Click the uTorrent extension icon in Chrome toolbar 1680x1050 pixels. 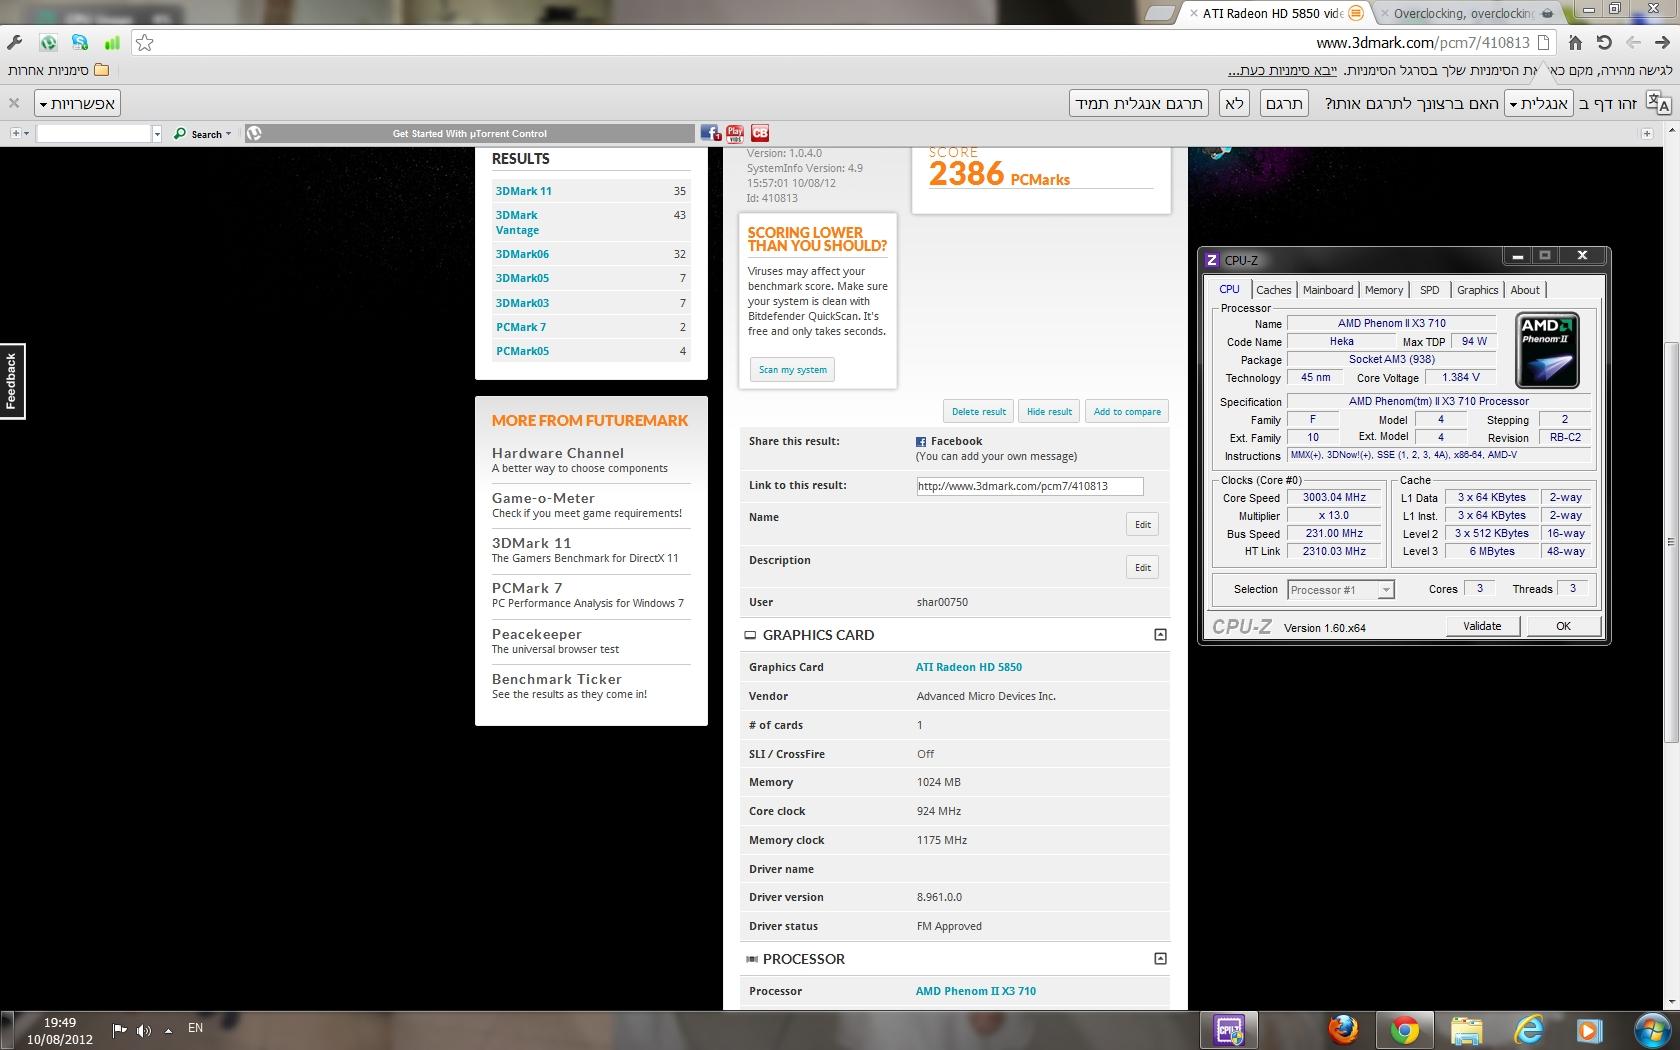[x=48, y=43]
